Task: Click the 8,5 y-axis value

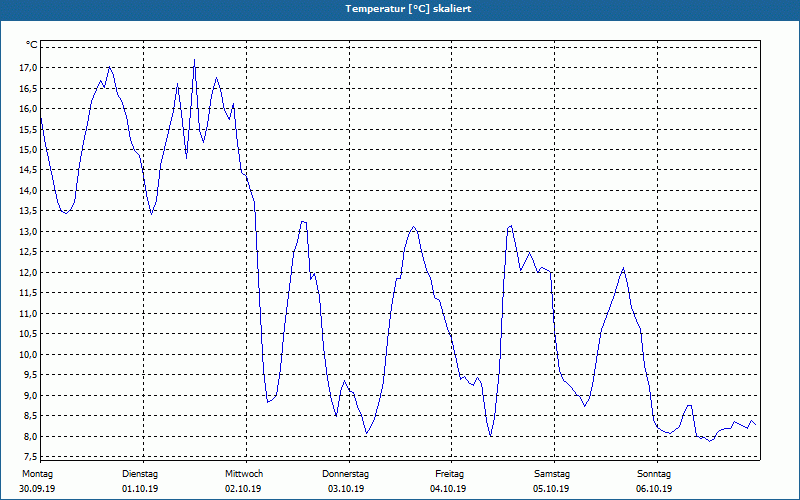Action: [x=30, y=416]
